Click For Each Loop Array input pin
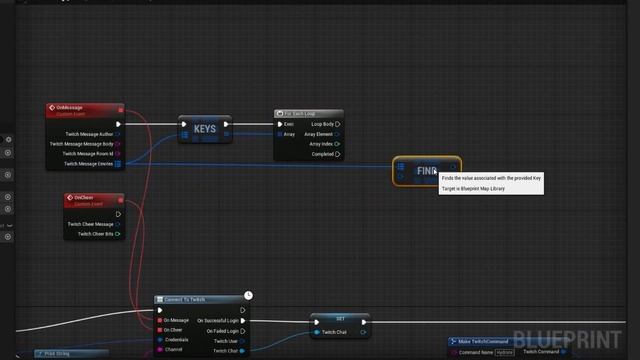This screenshot has width=640, height=360. pyautogui.click(x=280, y=134)
